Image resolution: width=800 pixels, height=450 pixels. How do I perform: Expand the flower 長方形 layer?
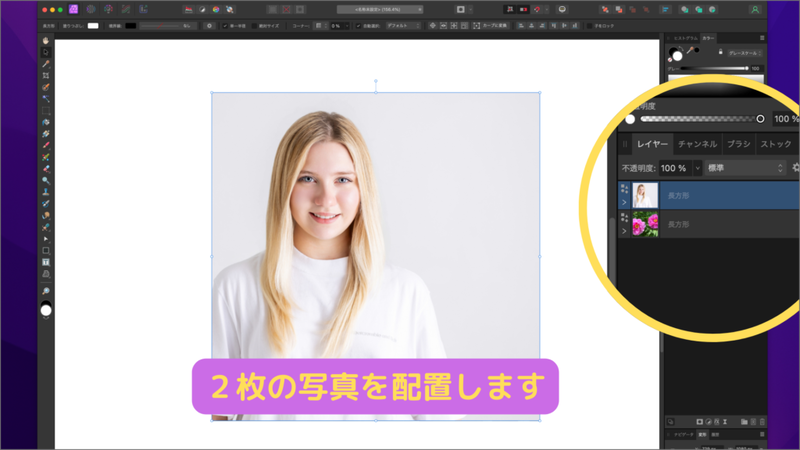tap(624, 231)
